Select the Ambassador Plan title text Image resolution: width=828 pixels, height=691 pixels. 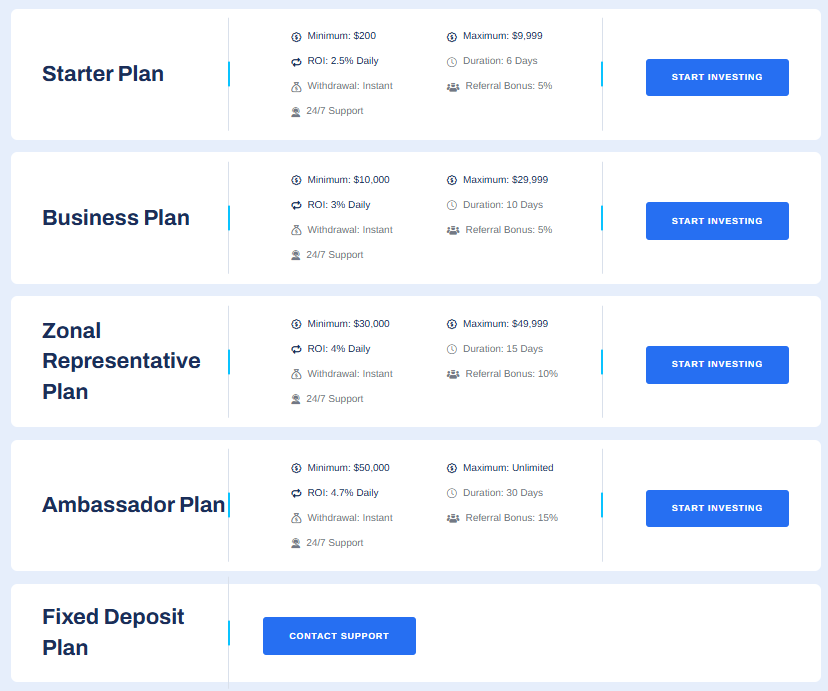click(133, 505)
